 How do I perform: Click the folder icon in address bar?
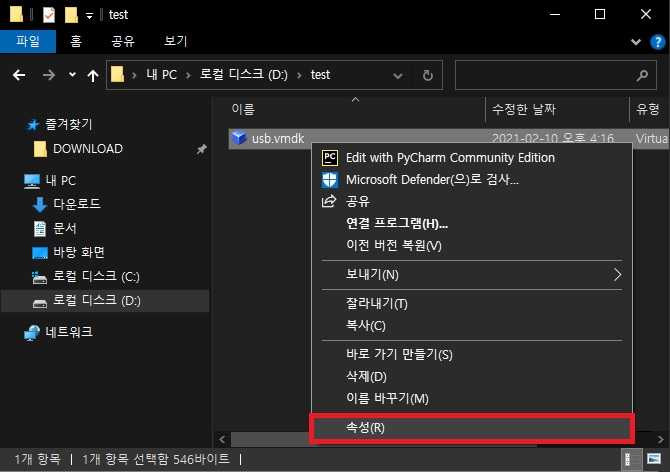117,75
